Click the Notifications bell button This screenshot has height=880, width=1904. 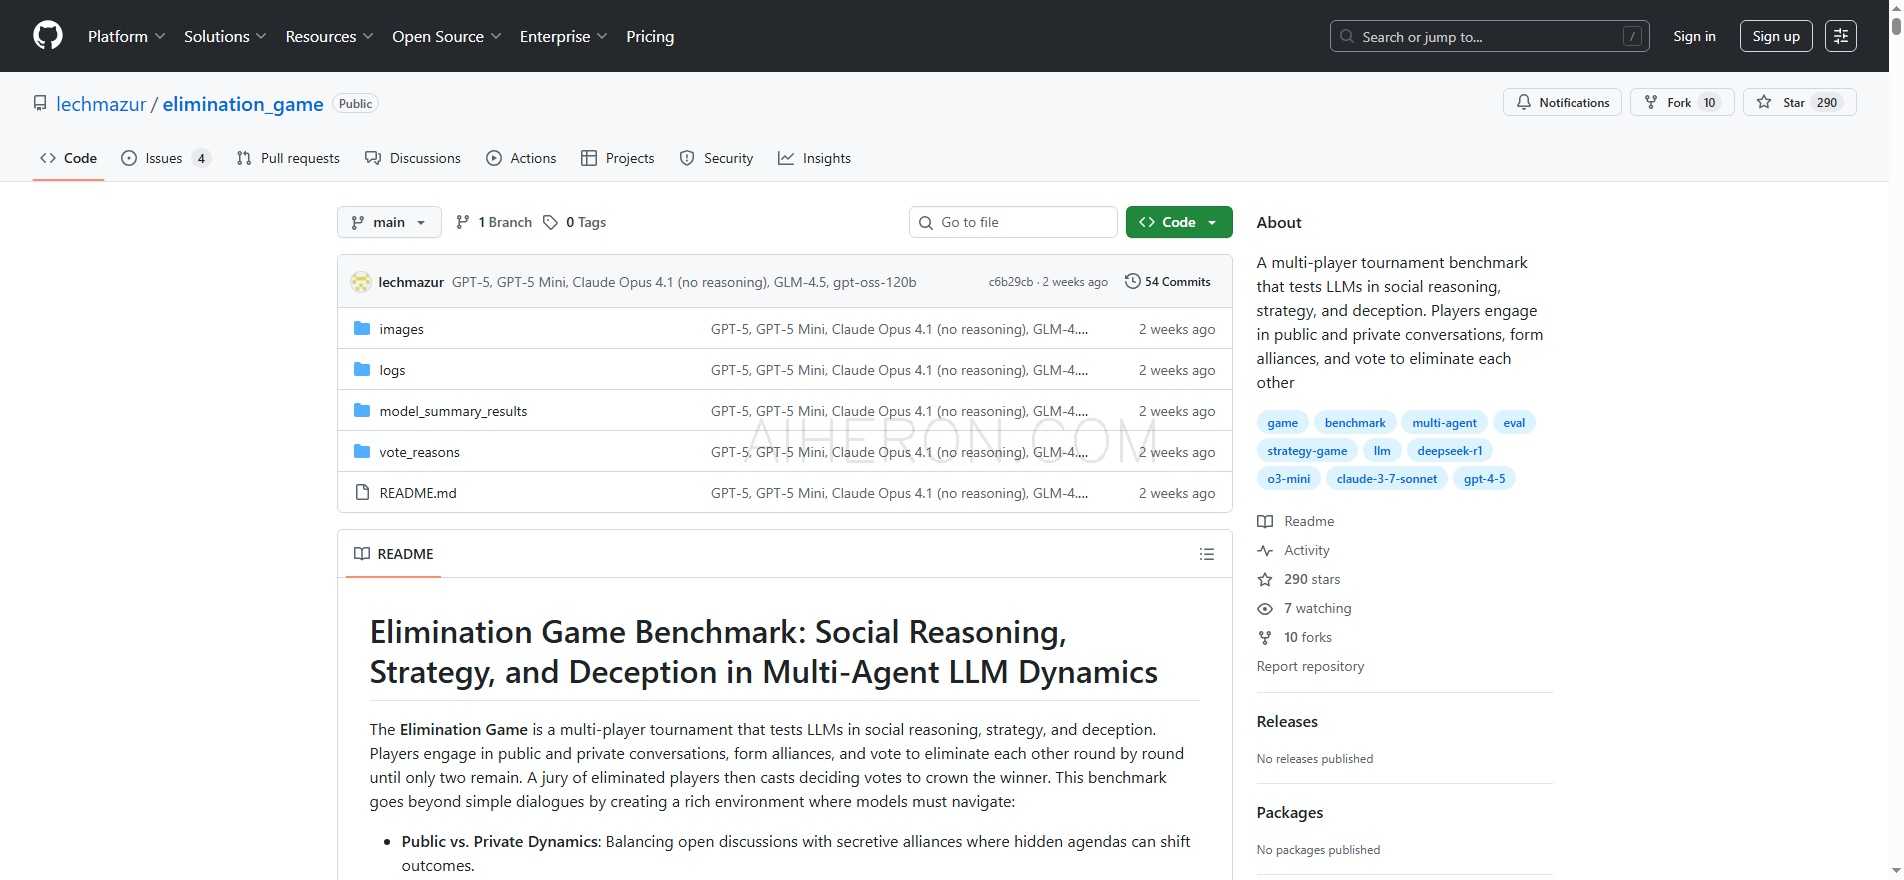pos(1562,102)
